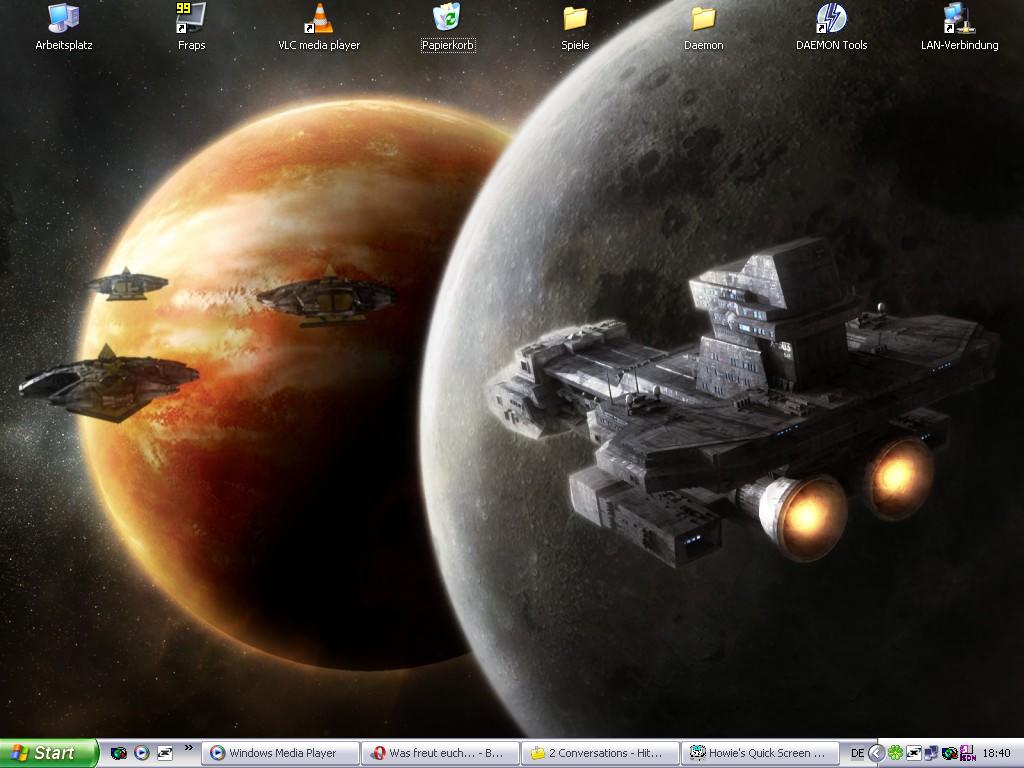Select the Fraps desktop shortcut
Screen dimensions: 1024x768
(191, 27)
